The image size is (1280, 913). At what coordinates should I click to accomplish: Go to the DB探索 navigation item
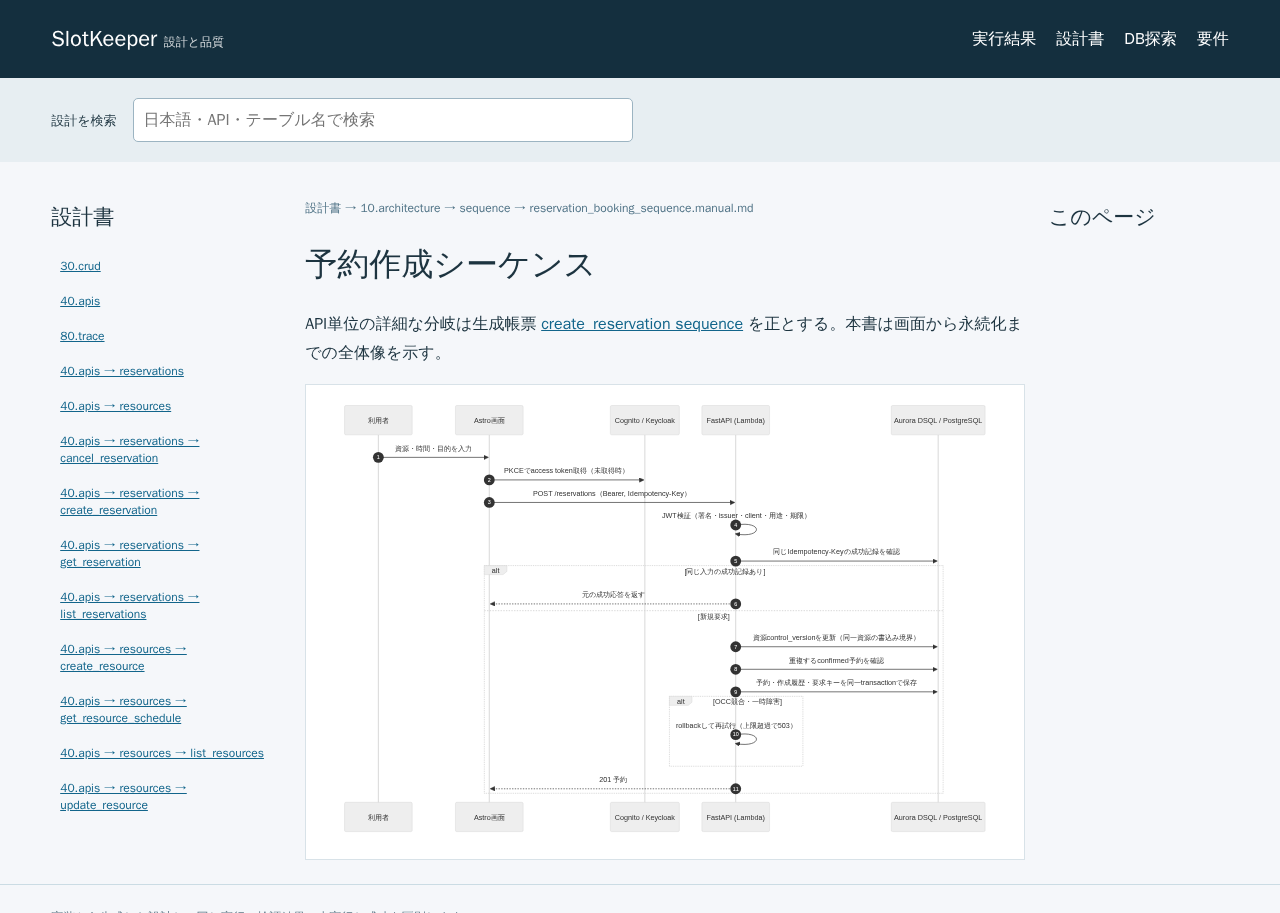(1150, 39)
